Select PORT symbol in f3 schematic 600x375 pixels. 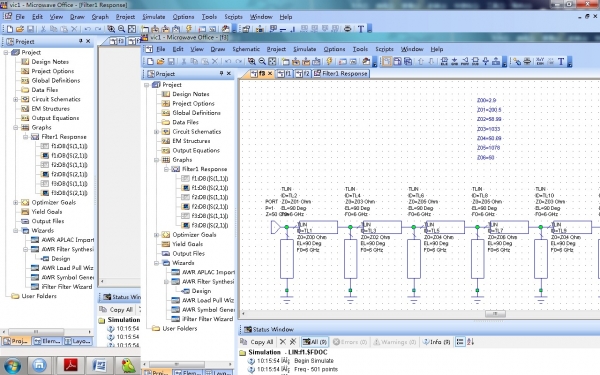(276, 227)
